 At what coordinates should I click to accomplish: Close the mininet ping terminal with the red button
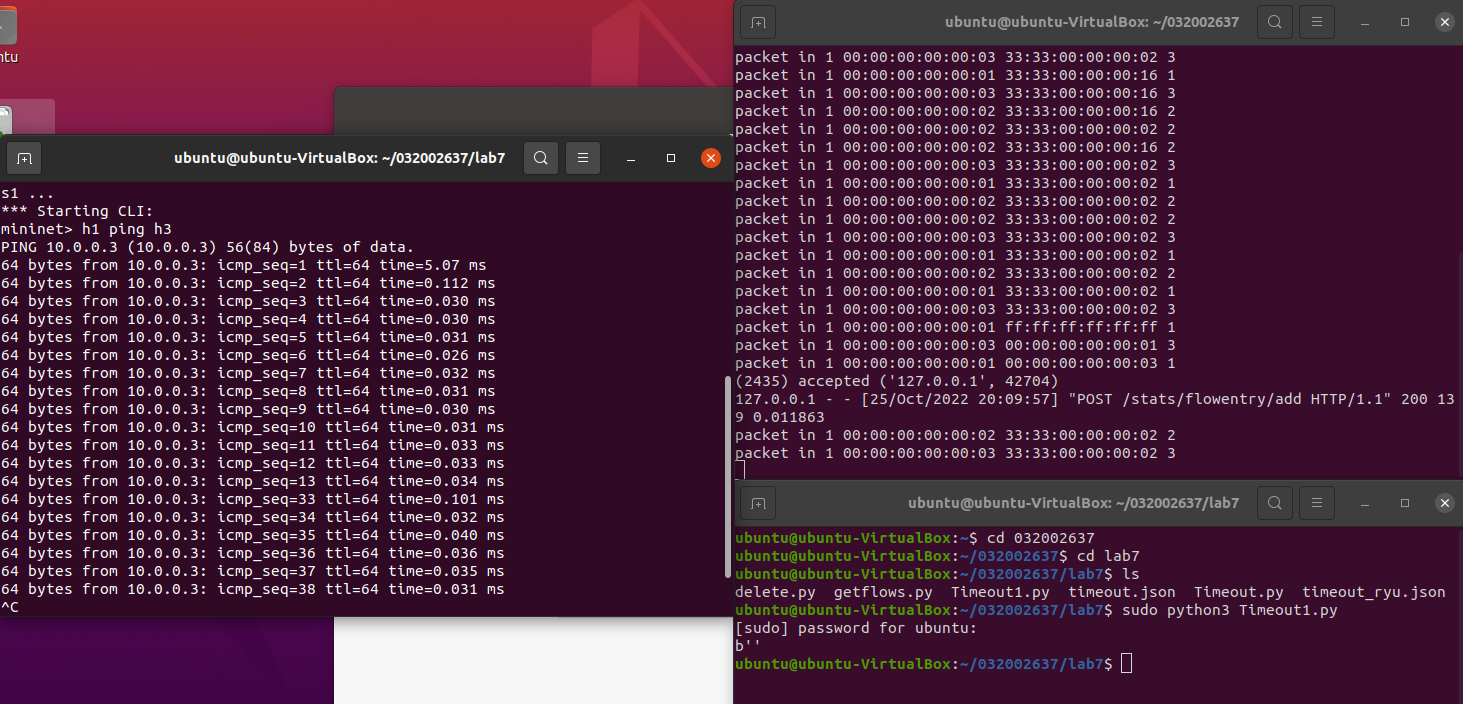pos(711,158)
